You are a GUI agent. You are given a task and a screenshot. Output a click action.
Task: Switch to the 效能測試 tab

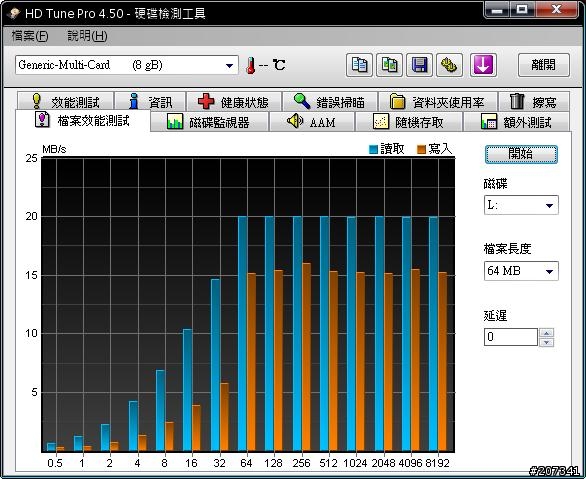pos(65,101)
